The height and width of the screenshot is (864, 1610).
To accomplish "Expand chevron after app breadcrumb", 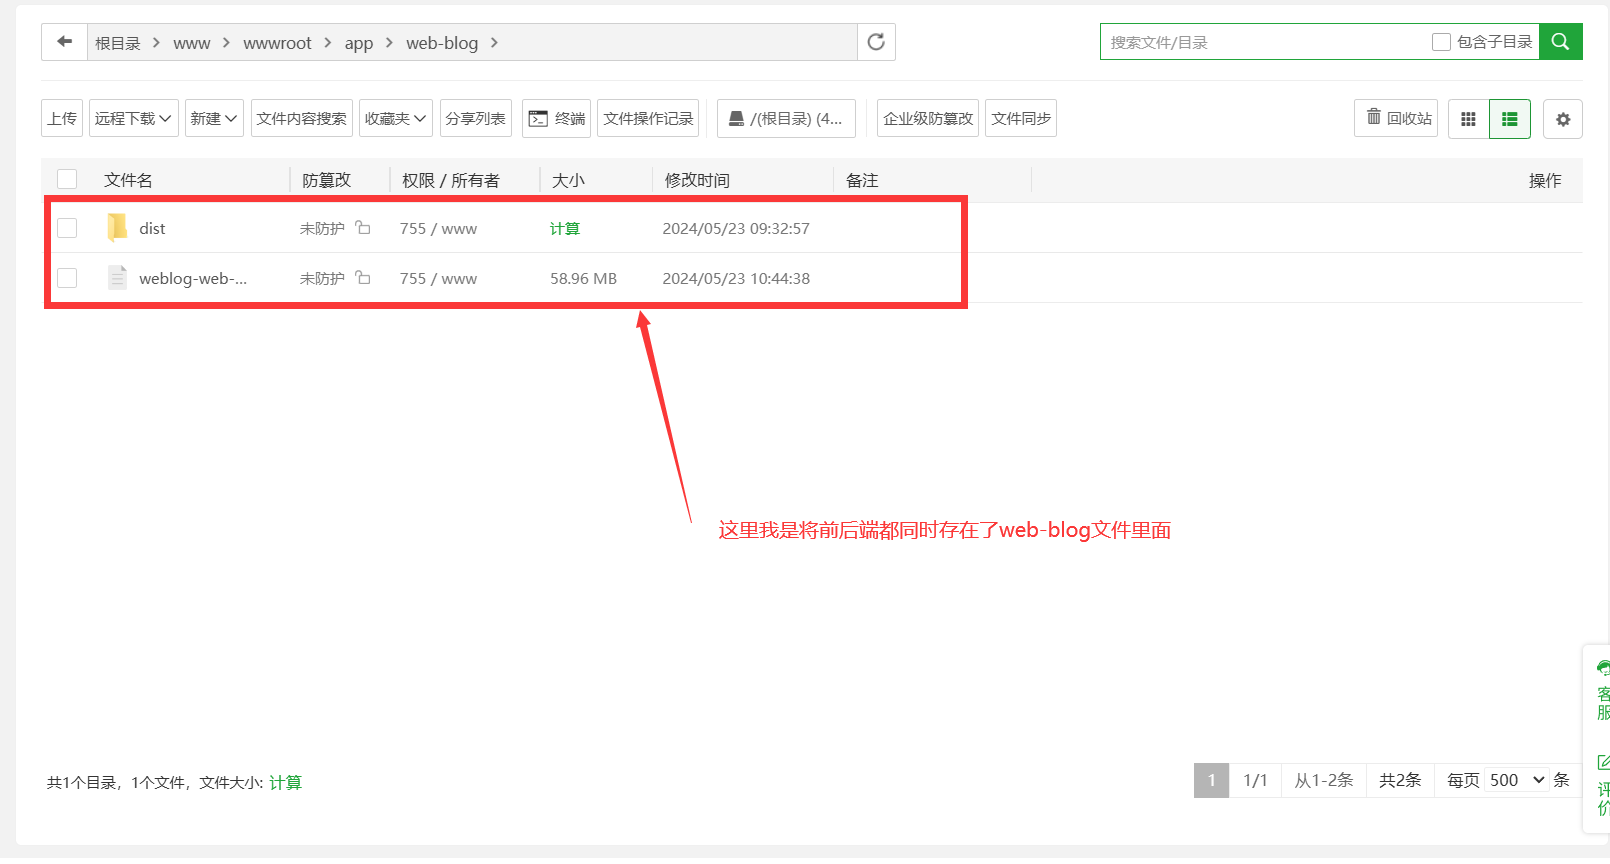I will tap(389, 43).
